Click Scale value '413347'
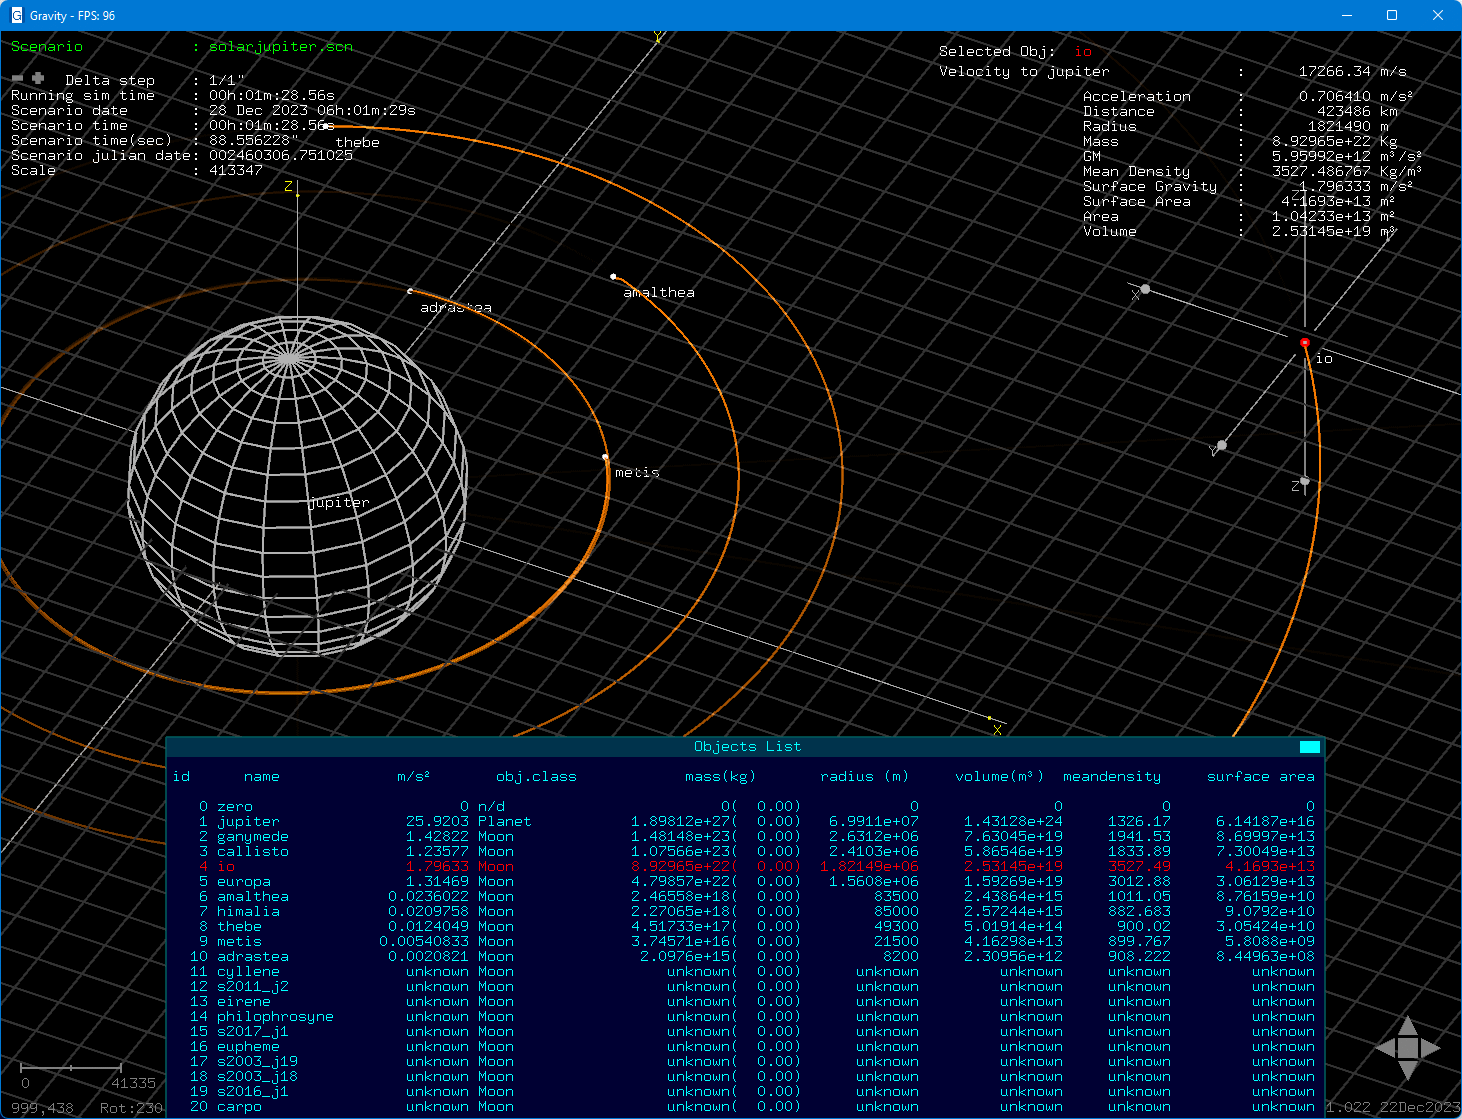Screen dimensions: 1462x1119 point(236,171)
